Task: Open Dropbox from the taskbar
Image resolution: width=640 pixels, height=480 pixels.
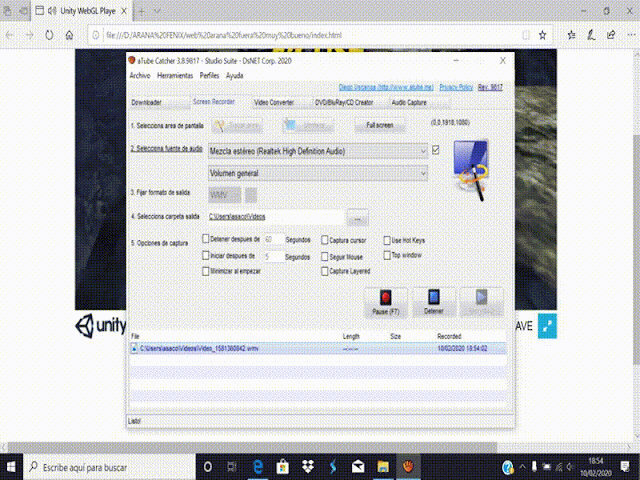Action: click(308, 467)
